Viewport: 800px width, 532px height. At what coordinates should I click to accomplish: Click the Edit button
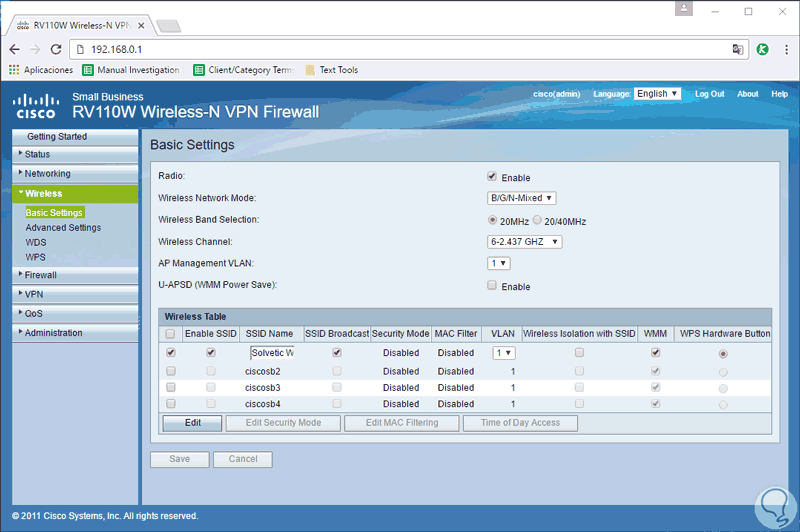tap(192, 423)
